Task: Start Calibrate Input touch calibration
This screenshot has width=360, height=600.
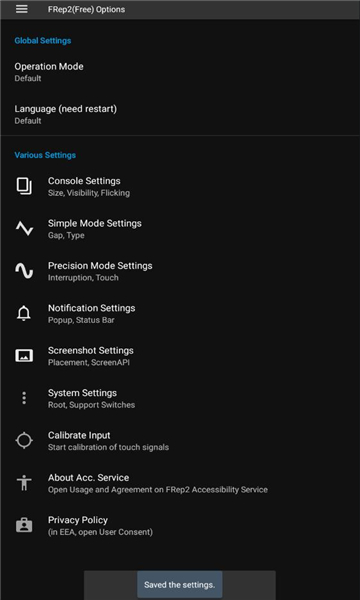Action: tap(180, 441)
